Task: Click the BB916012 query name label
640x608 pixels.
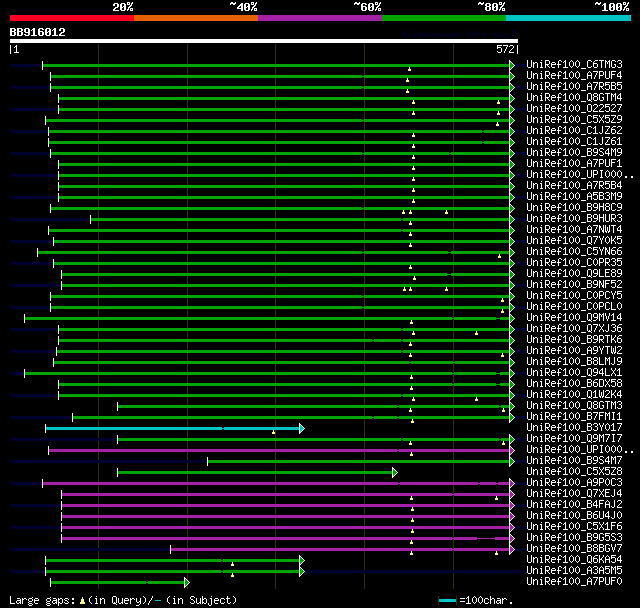Action: pyautogui.click(x=38, y=32)
